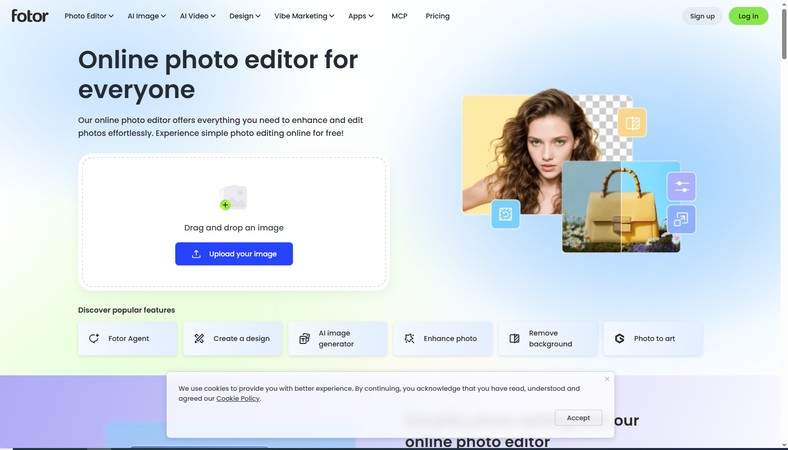Expand the AI Image menu
Image resolution: width=788 pixels, height=450 pixels.
146,16
